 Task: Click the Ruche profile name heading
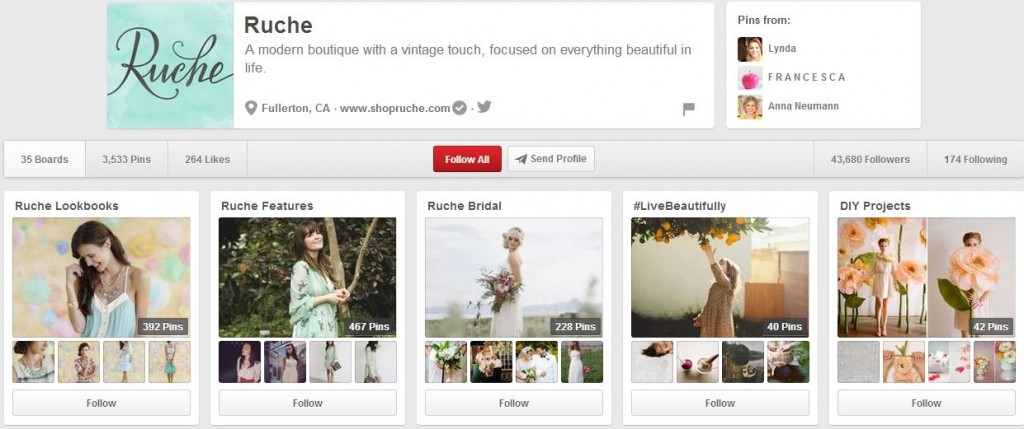coord(278,25)
